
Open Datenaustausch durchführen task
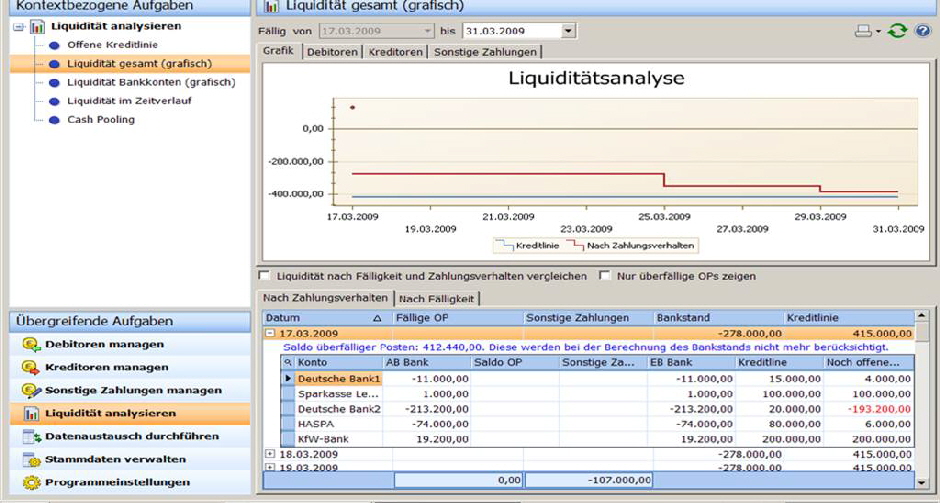[x=130, y=436]
